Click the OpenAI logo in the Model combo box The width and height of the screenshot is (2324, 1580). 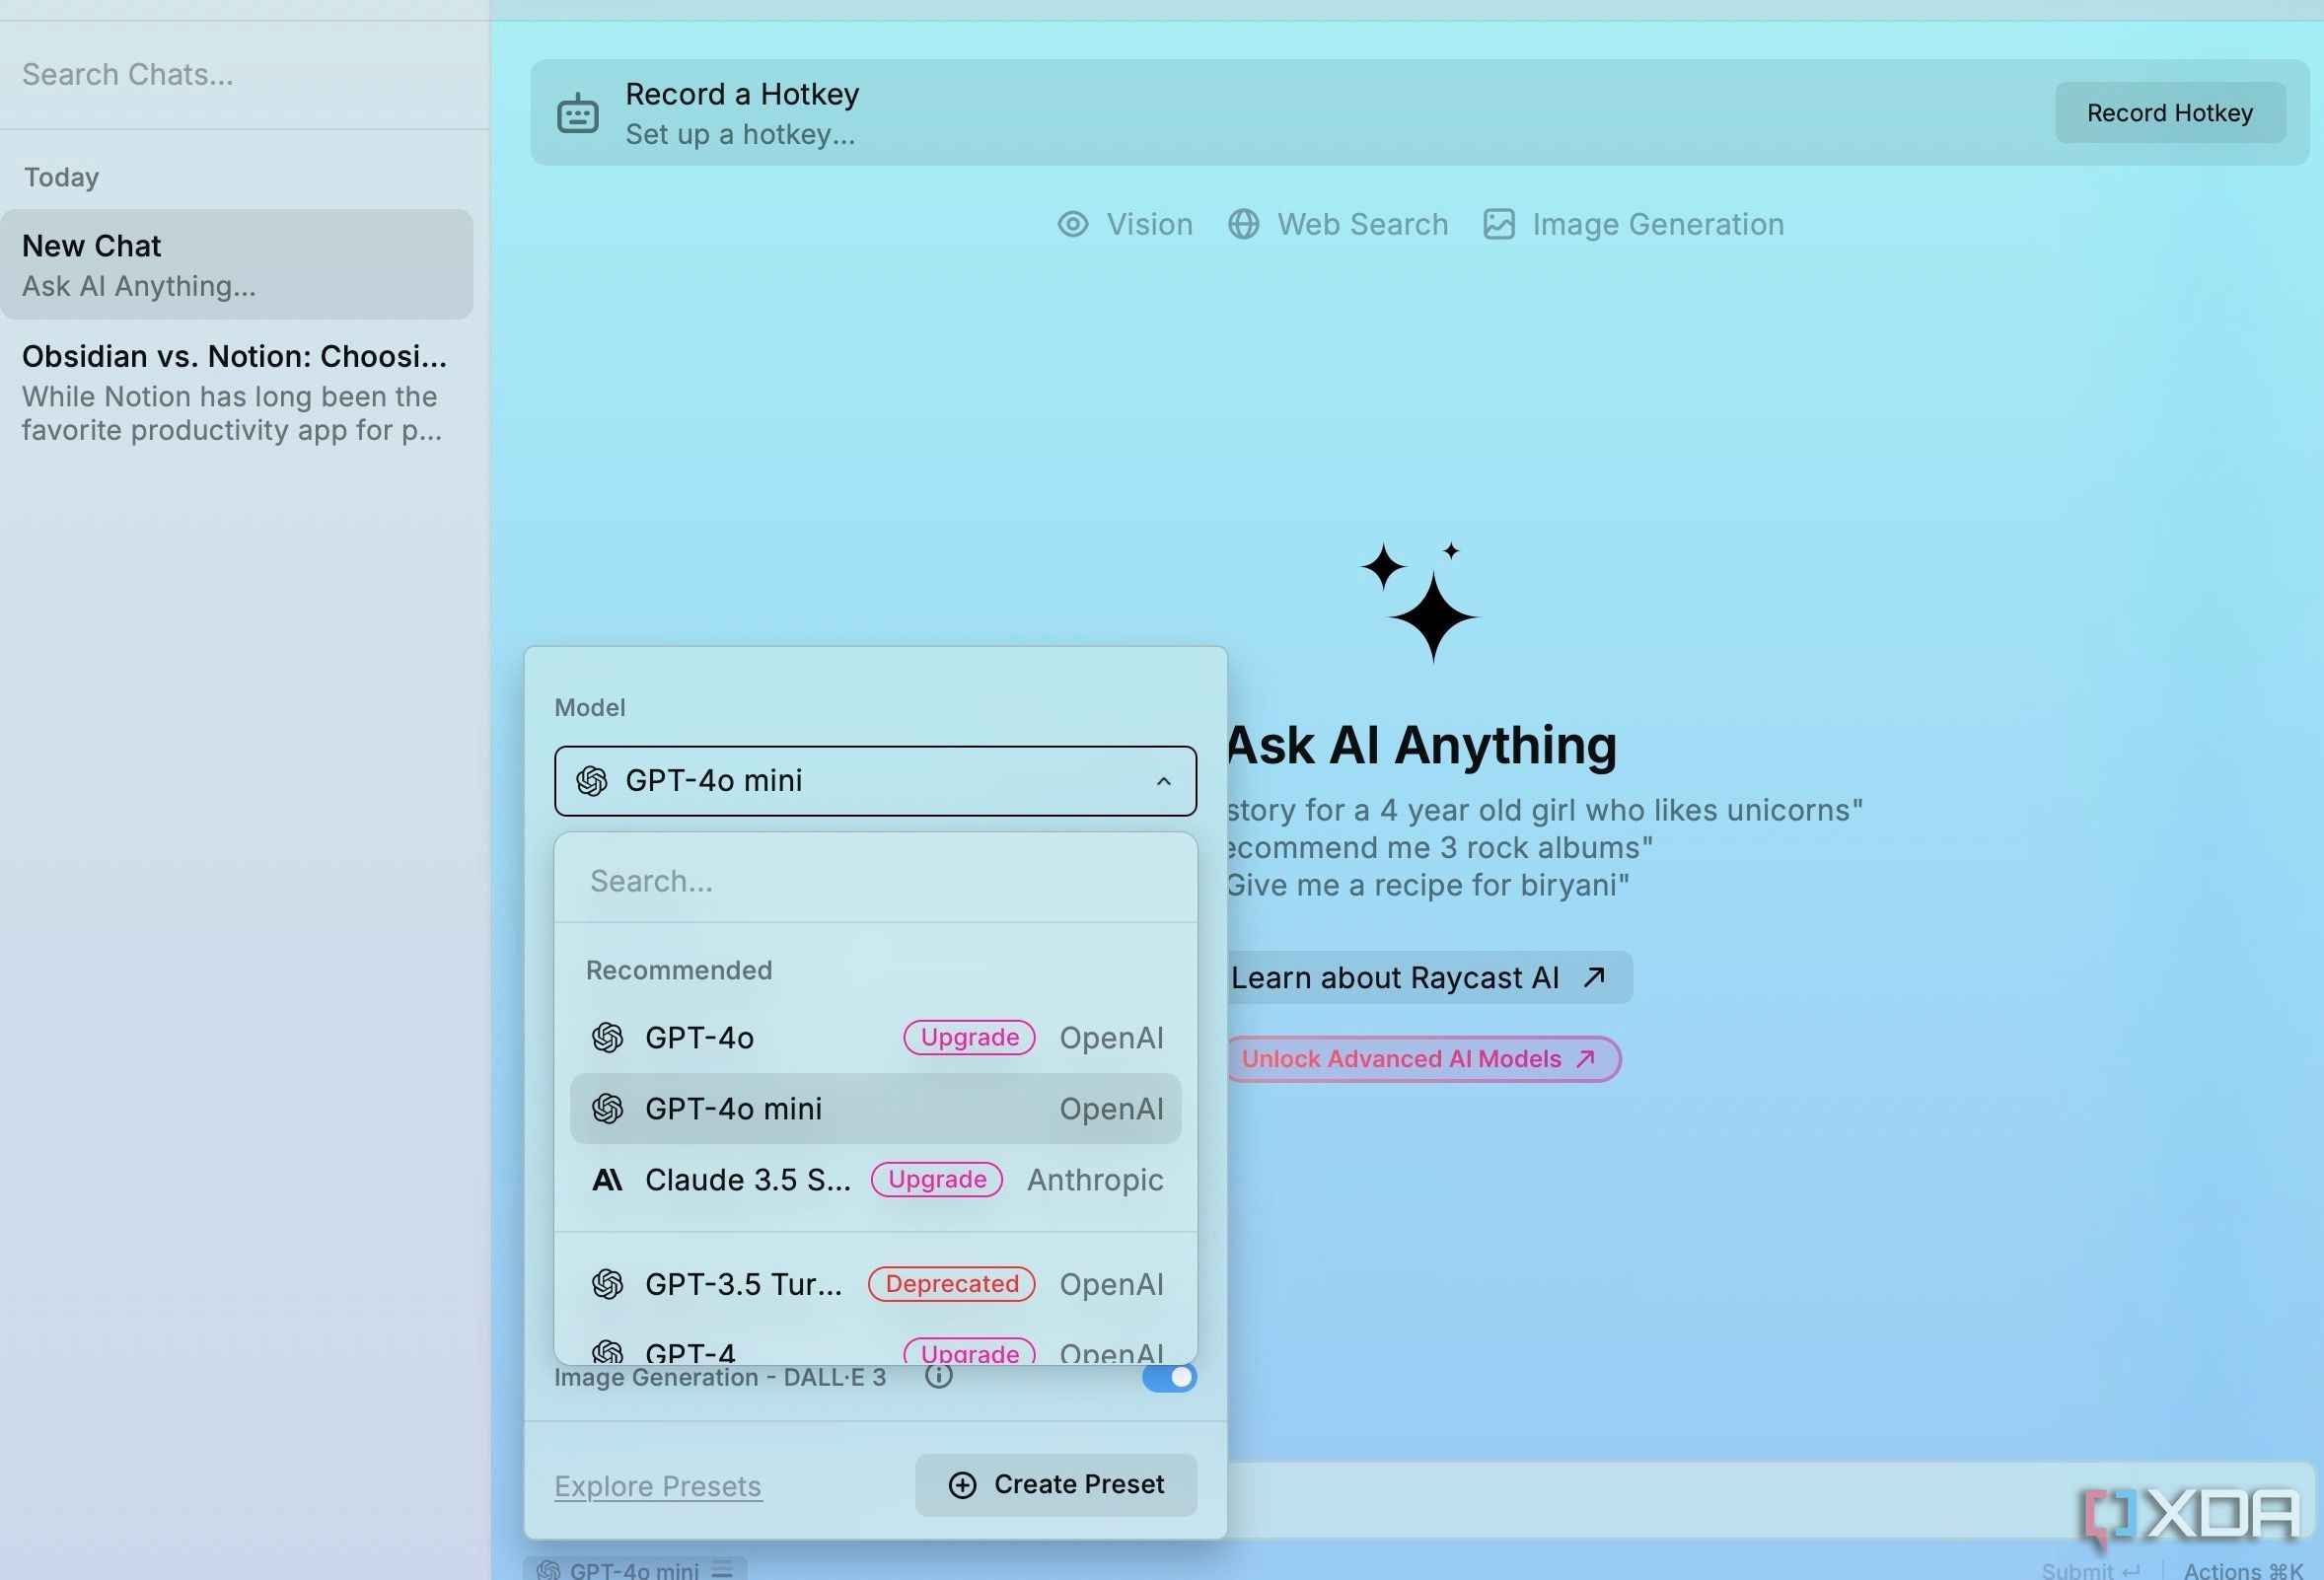pos(592,781)
